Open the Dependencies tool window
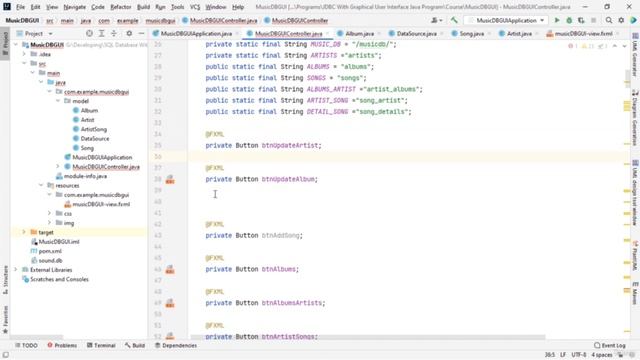Viewport: 640px width, 360px height. (176, 345)
